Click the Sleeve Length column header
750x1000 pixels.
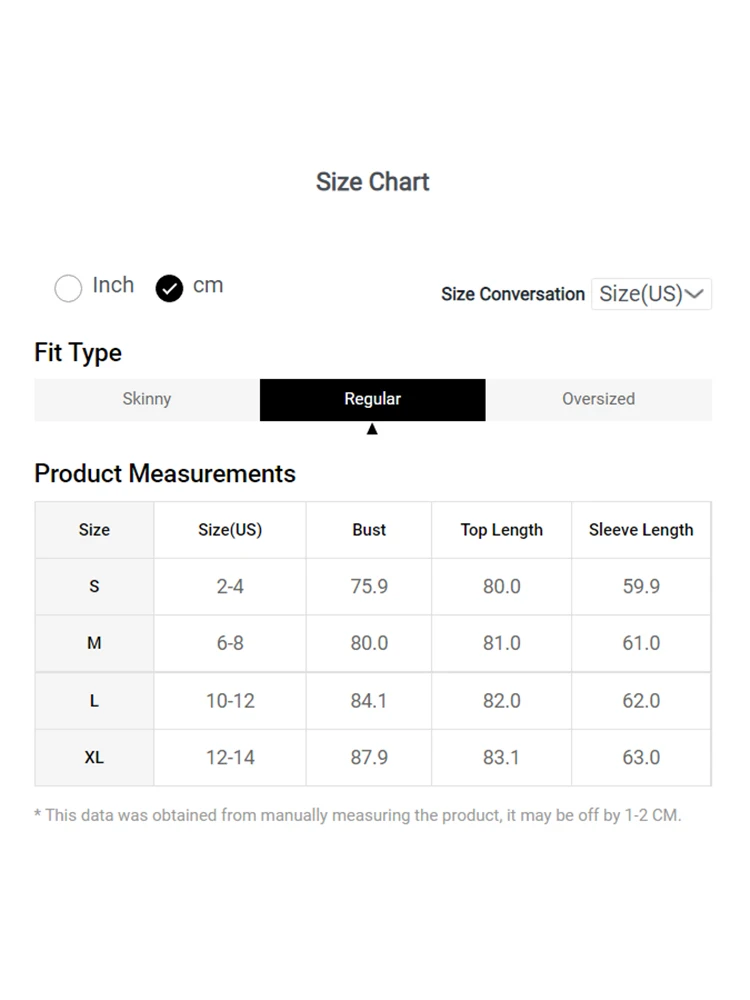(641, 530)
